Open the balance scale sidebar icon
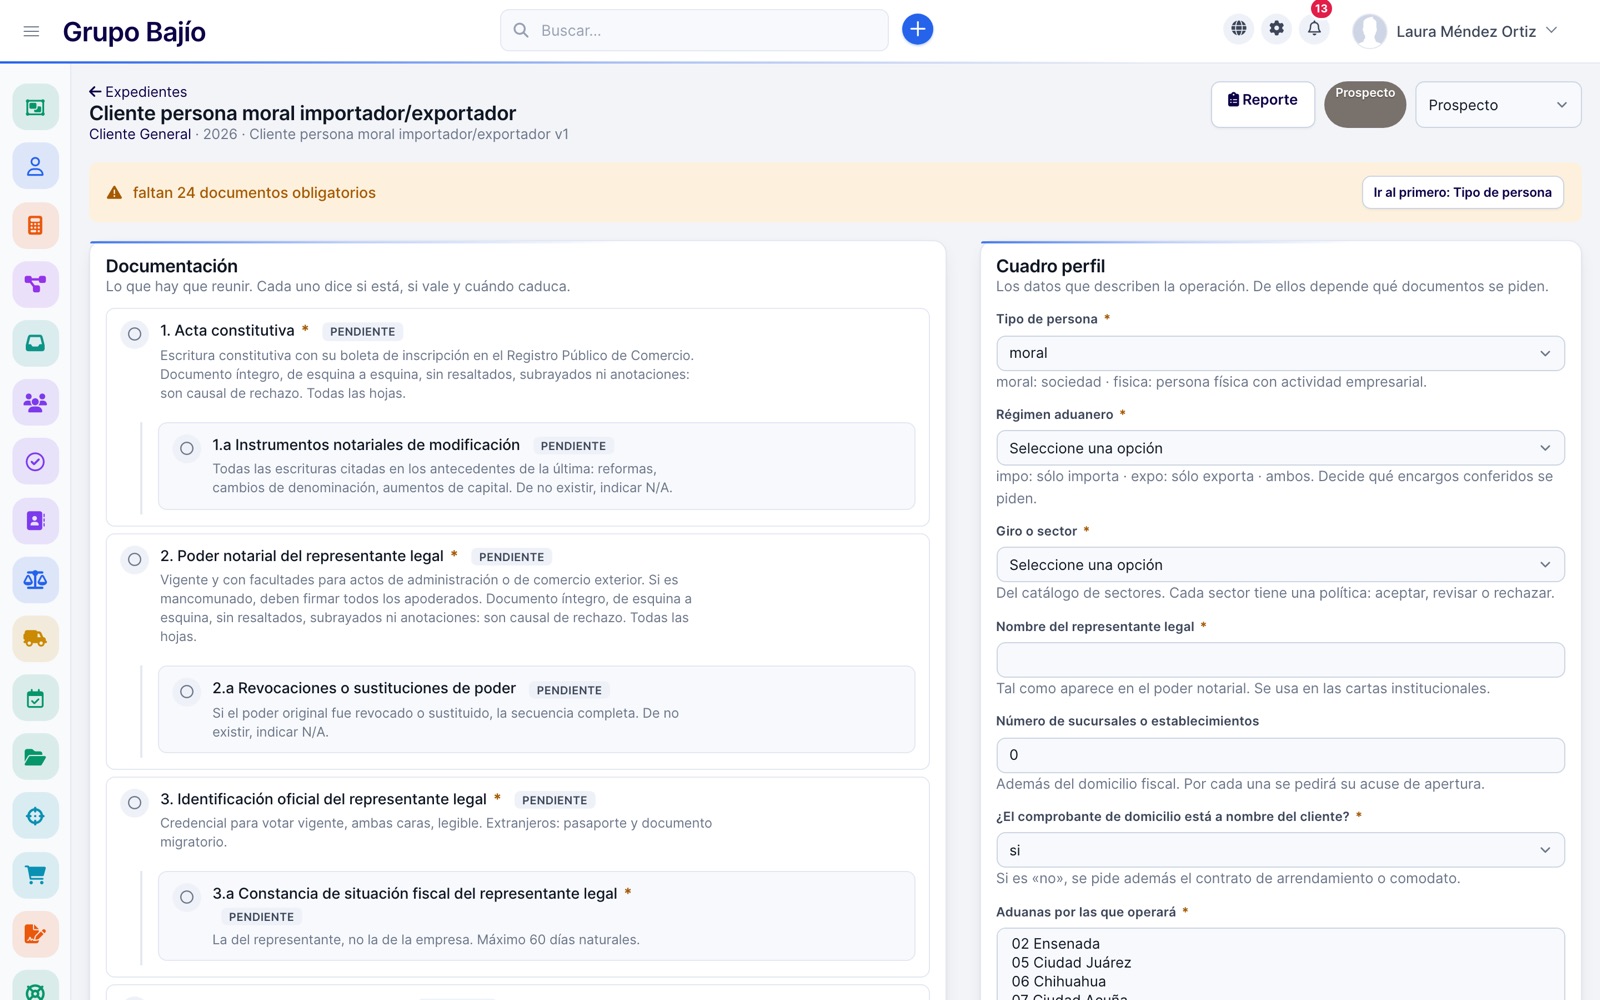1600x1000 pixels. coord(35,579)
